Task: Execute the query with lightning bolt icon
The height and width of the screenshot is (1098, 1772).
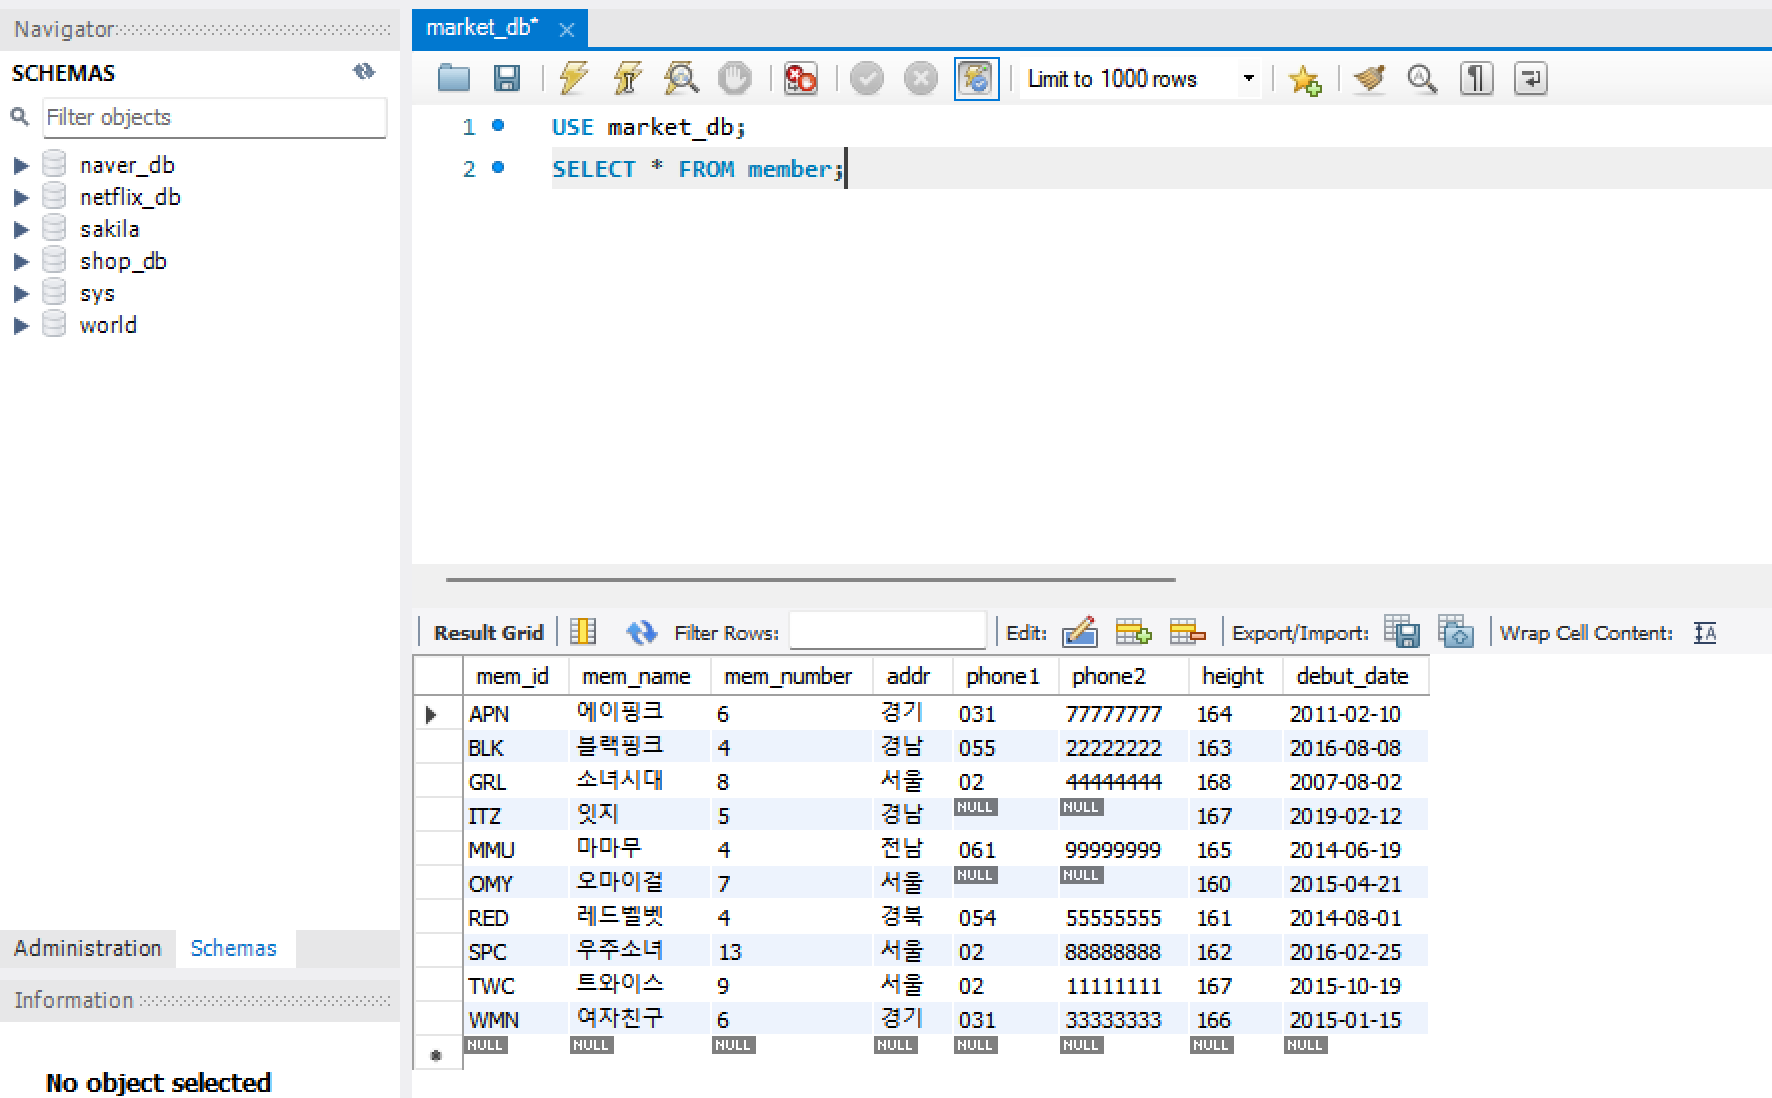Action: coord(573,78)
